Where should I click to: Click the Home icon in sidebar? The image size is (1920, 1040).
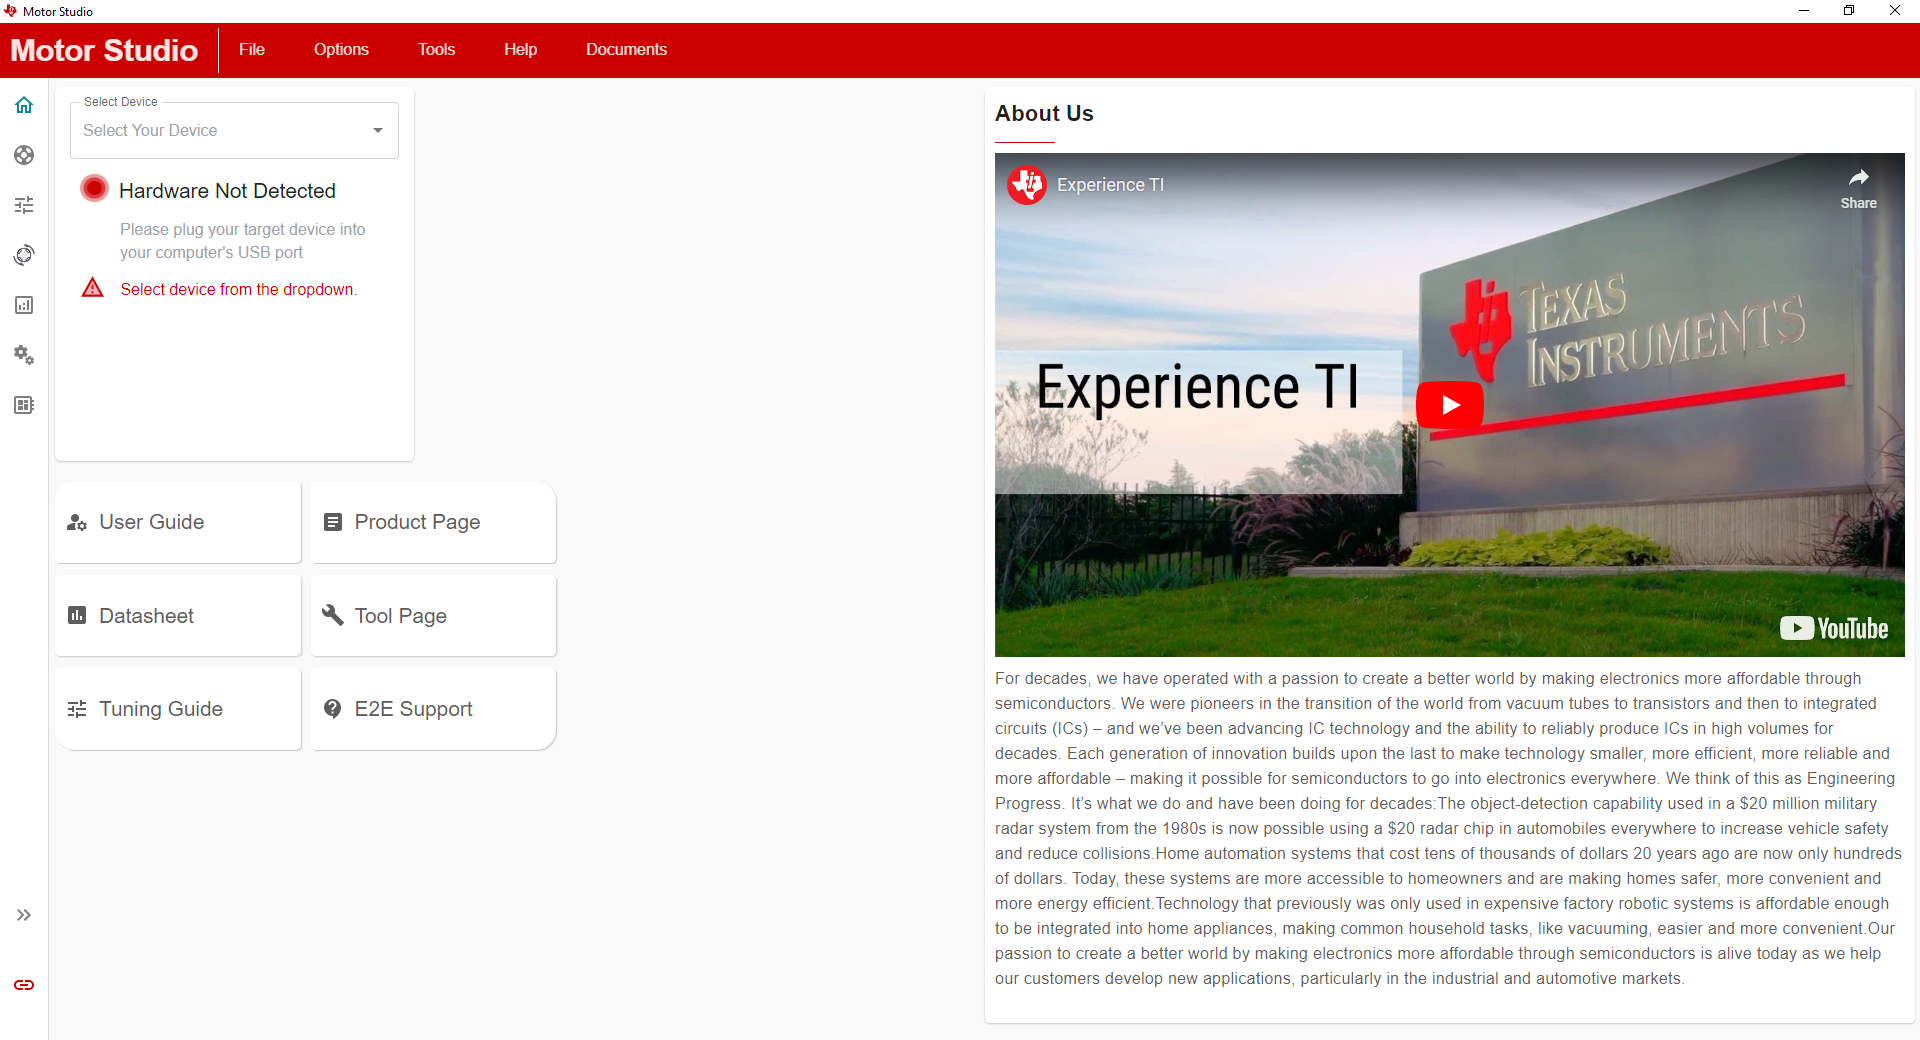(24, 105)
